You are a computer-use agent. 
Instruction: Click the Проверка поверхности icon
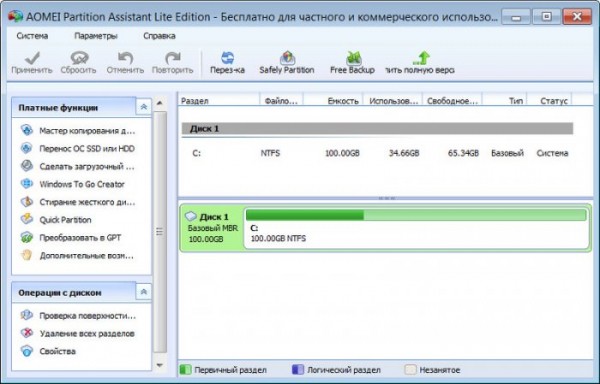(x=26, y=315)
